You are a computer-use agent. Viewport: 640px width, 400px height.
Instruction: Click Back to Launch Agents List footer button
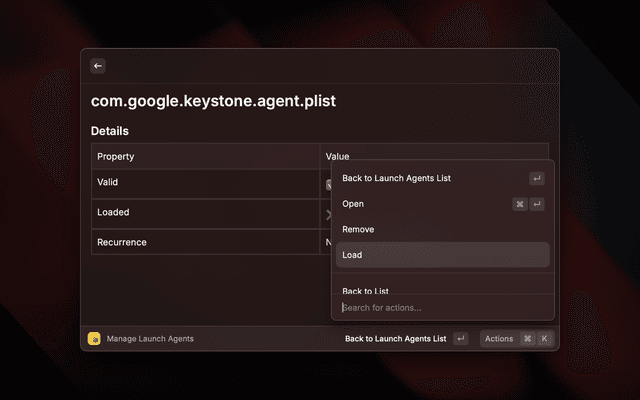point(395,339)
